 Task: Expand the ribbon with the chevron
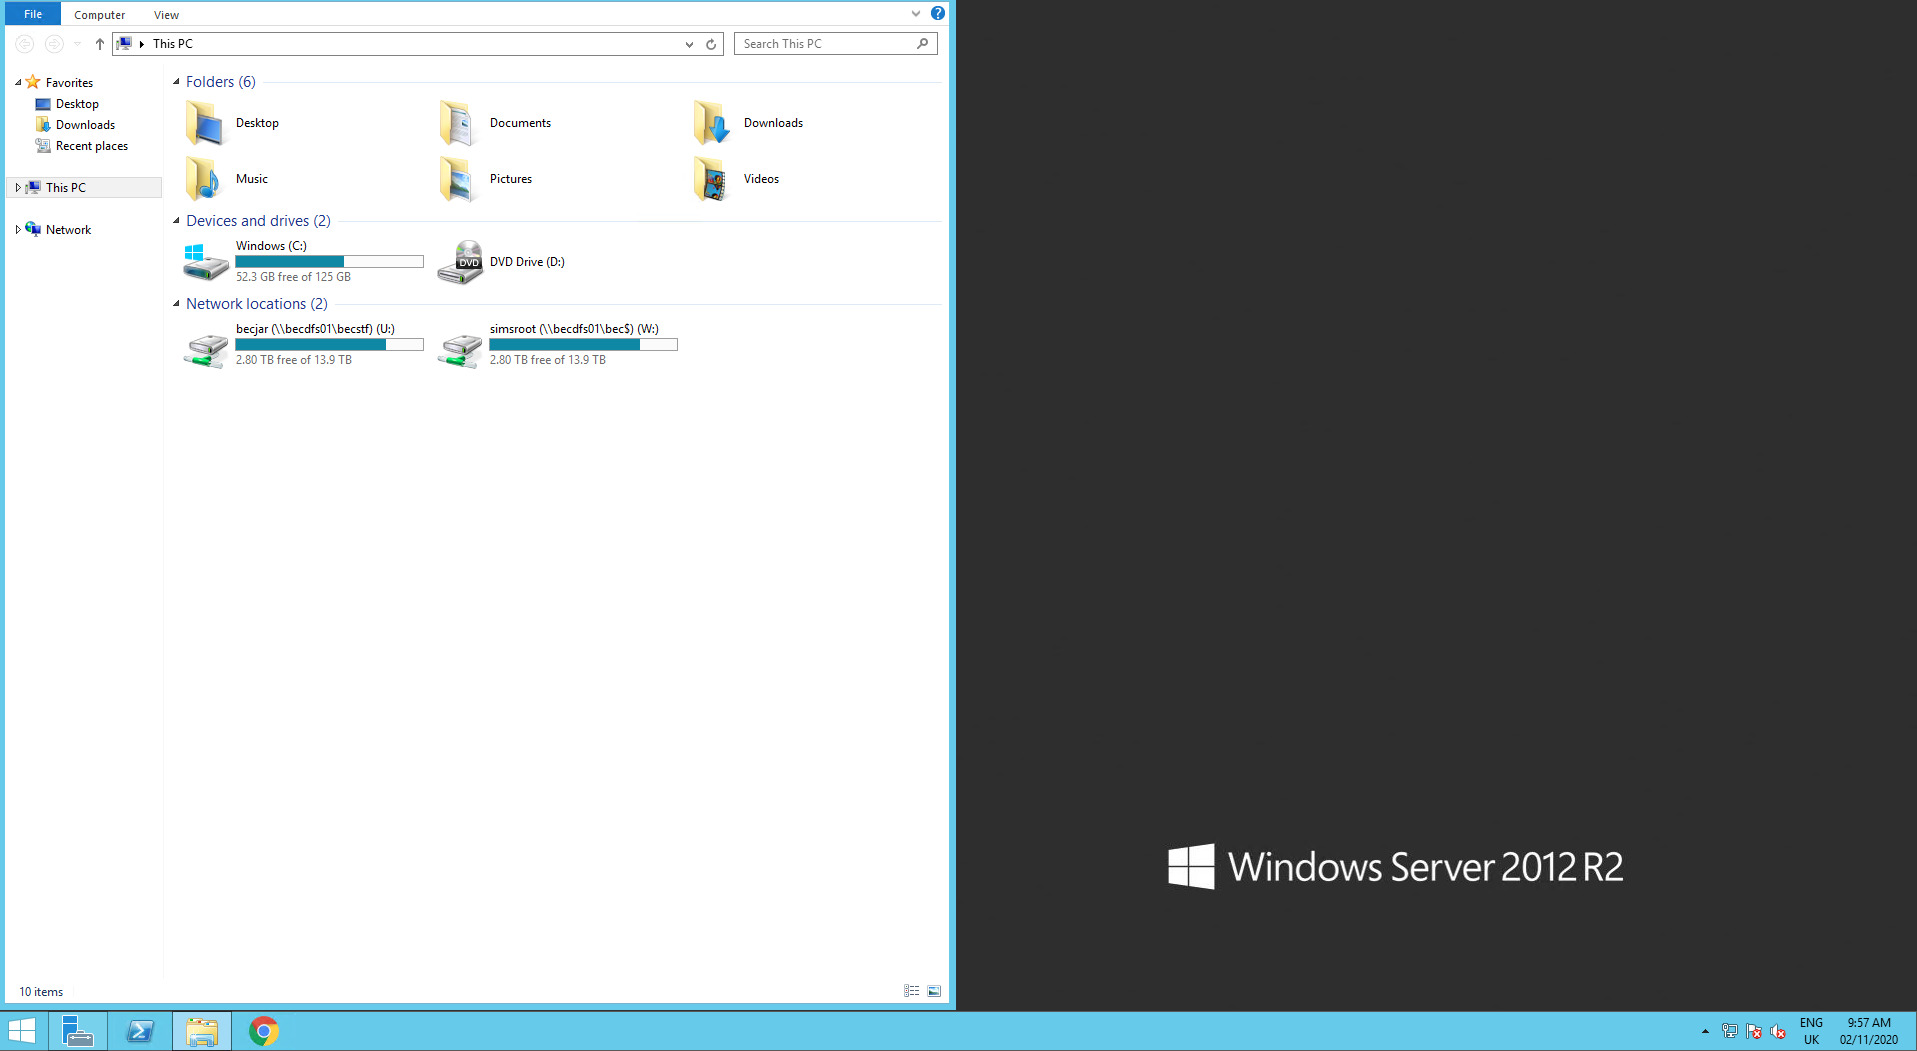tap(915, 14)
